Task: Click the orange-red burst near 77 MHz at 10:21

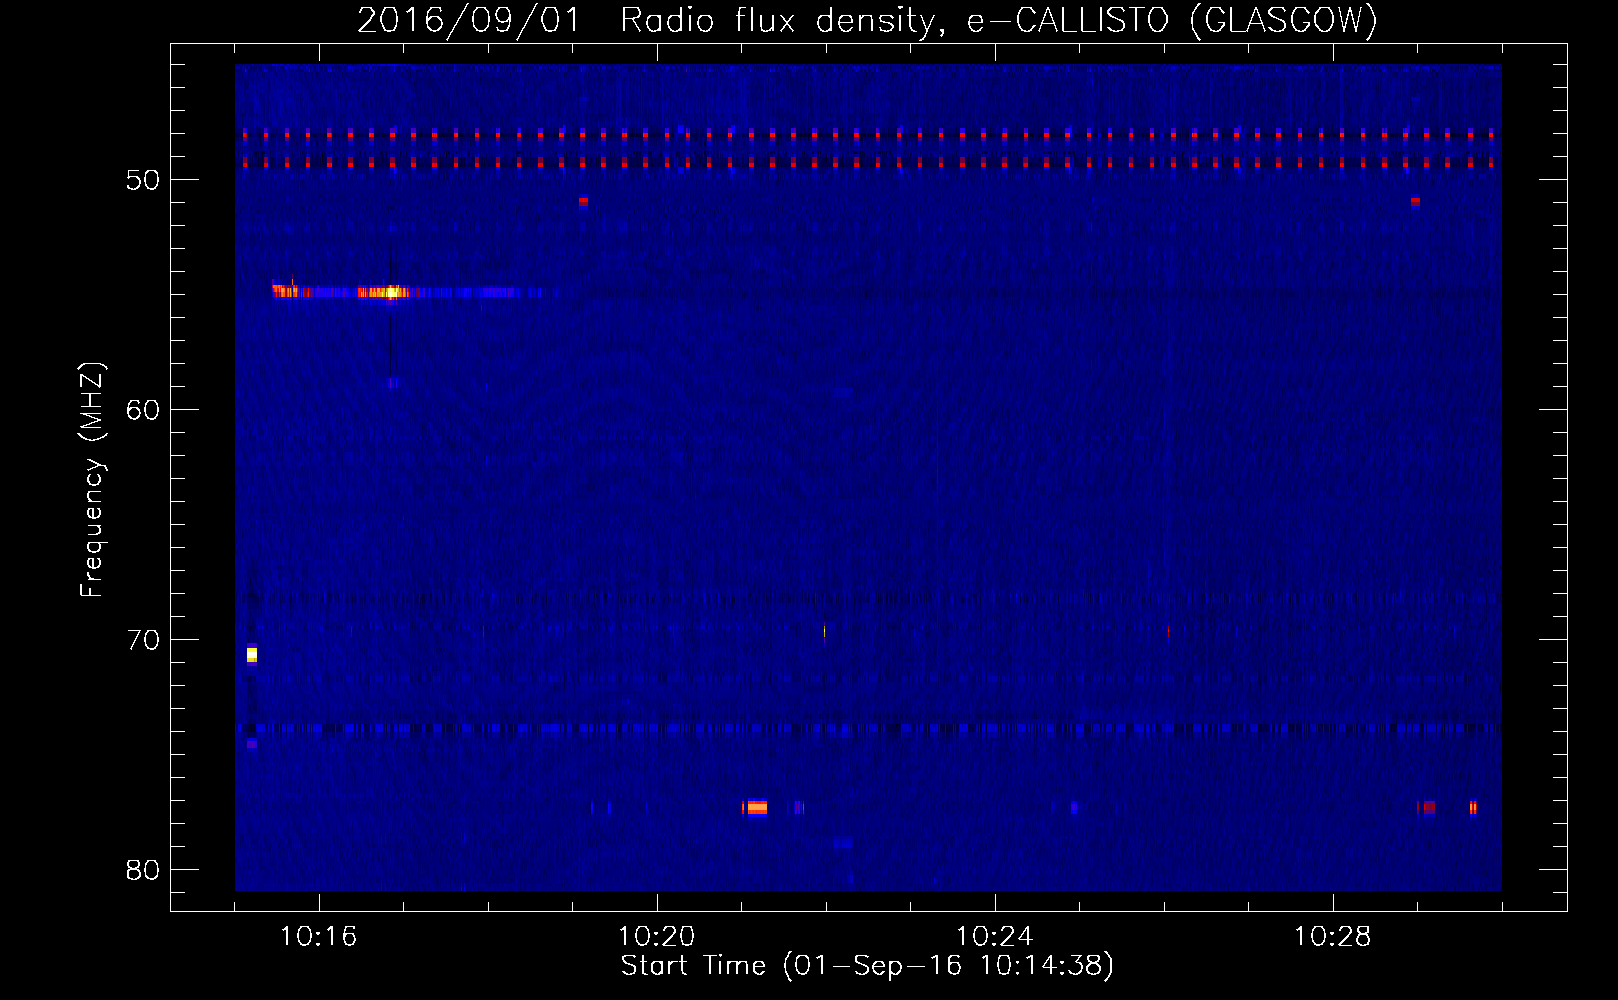Action: (x=756, y=807)
